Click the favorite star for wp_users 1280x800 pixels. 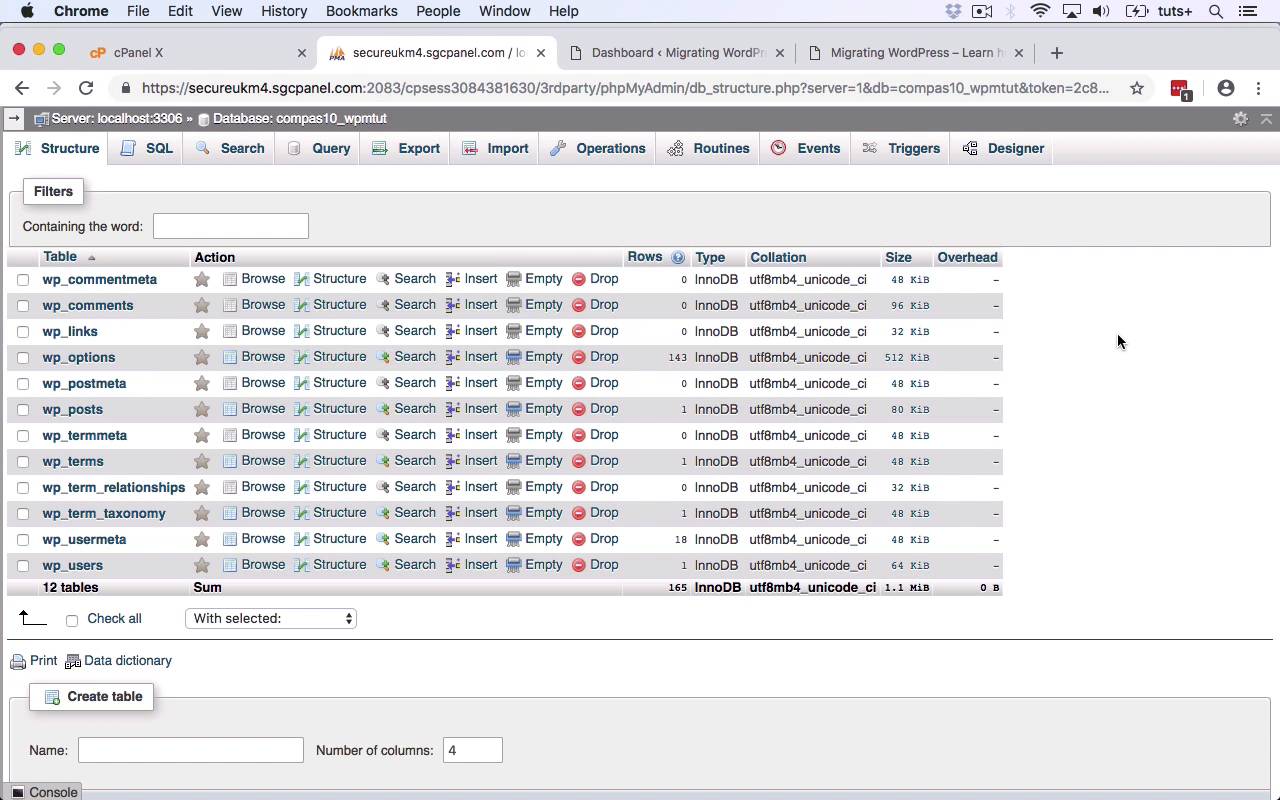pos(202,566)
